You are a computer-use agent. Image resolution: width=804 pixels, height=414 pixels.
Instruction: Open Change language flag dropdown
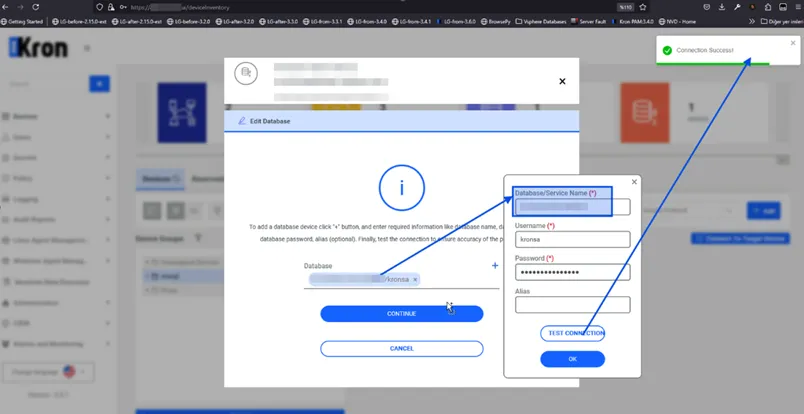(49, 371)
